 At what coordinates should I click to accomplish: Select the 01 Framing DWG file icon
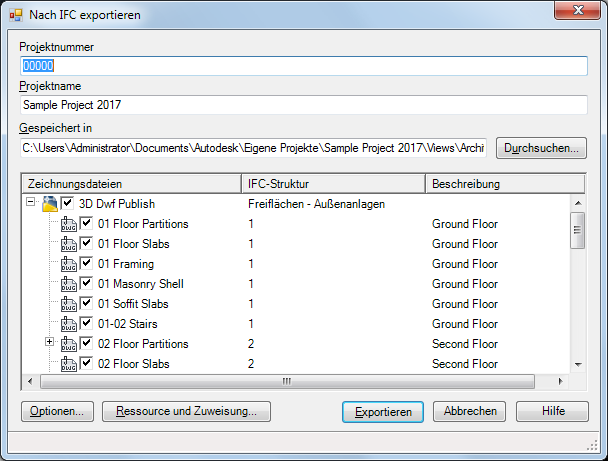point(69,264)
